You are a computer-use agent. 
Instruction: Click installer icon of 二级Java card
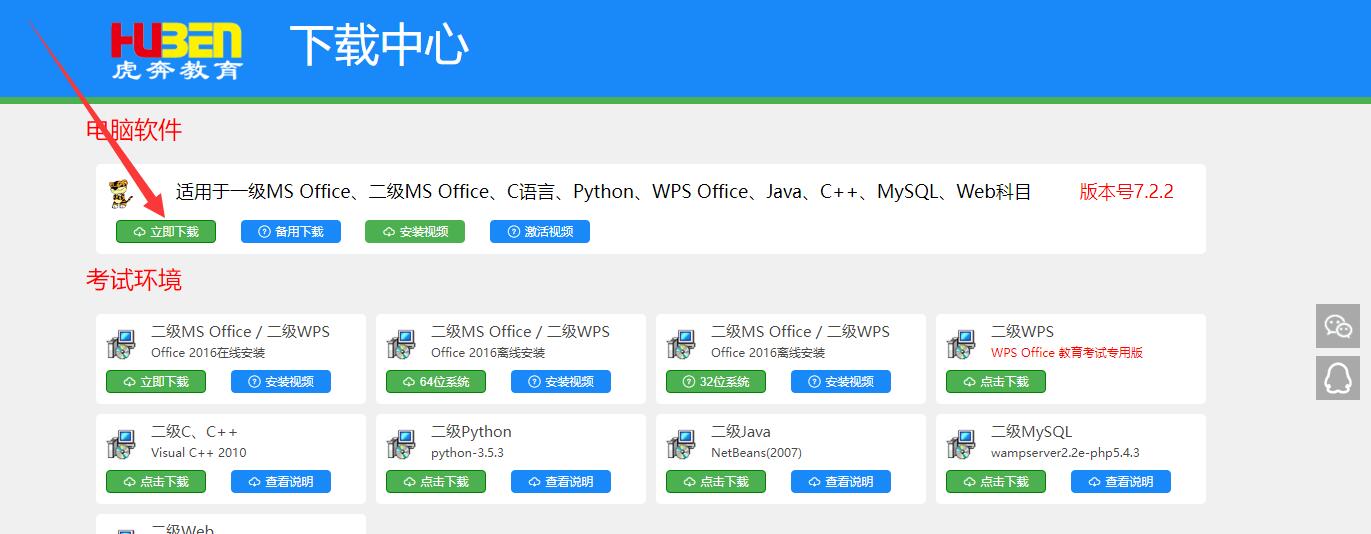pyautogui.click(x=681, y=443)
